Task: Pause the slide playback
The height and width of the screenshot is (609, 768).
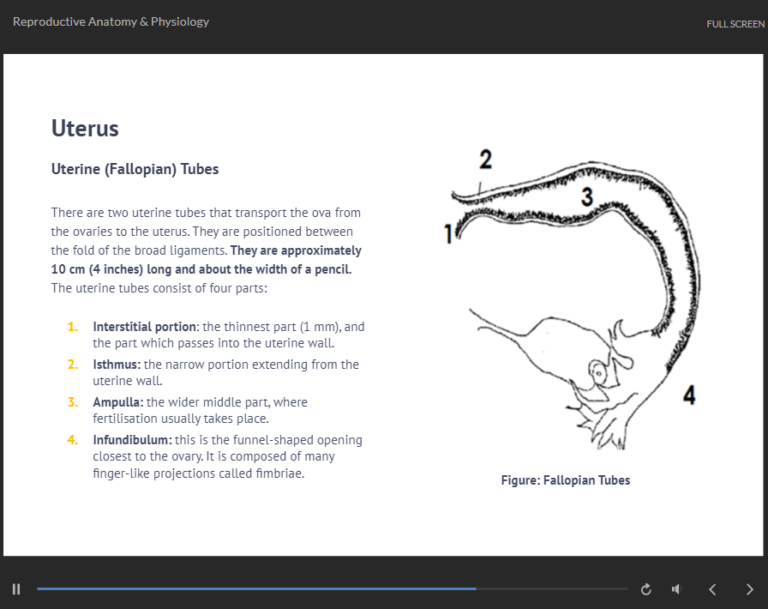Action: tap(16, 589)
